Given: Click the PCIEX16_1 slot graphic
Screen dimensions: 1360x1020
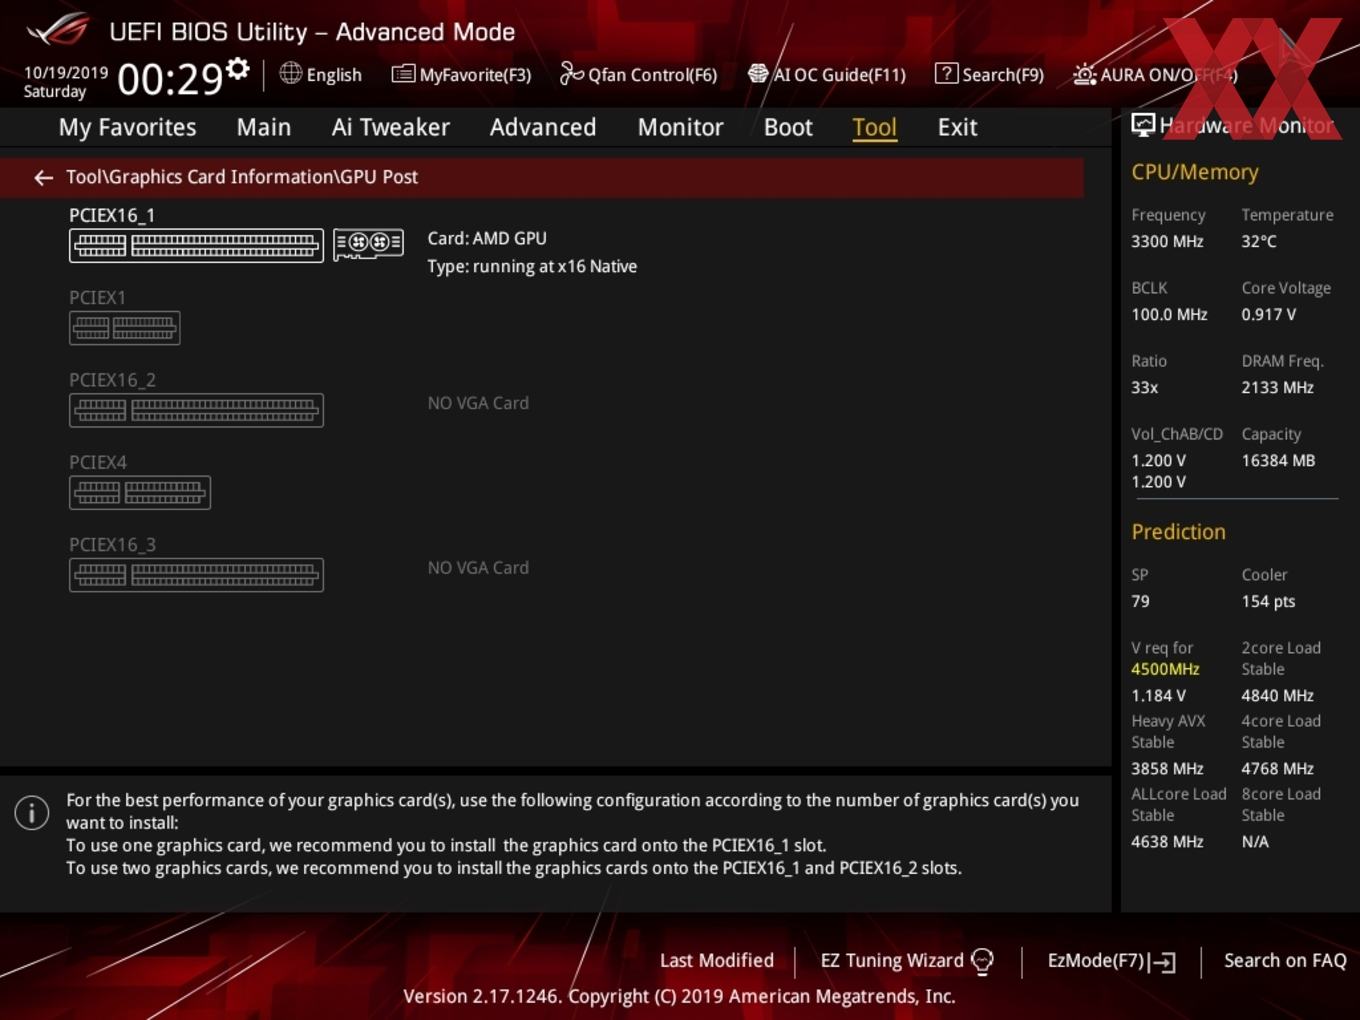Looking at the screenshot, I should [x=196, y=245].
